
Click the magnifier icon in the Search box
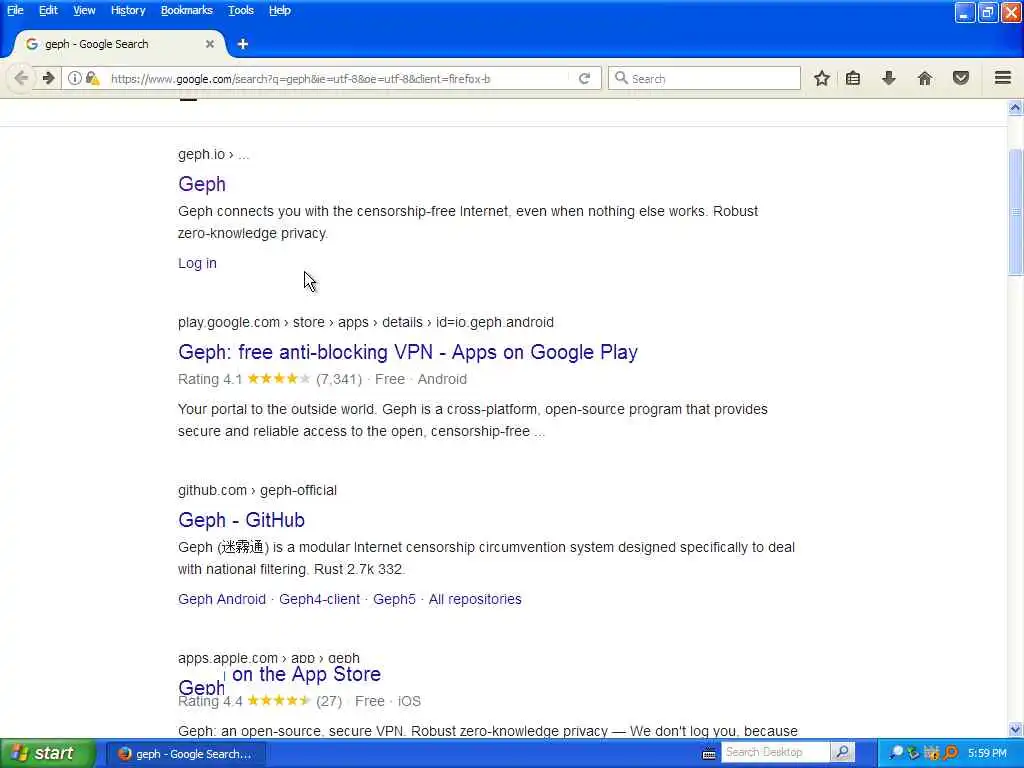pyautogui.click(x=621, y=78)
